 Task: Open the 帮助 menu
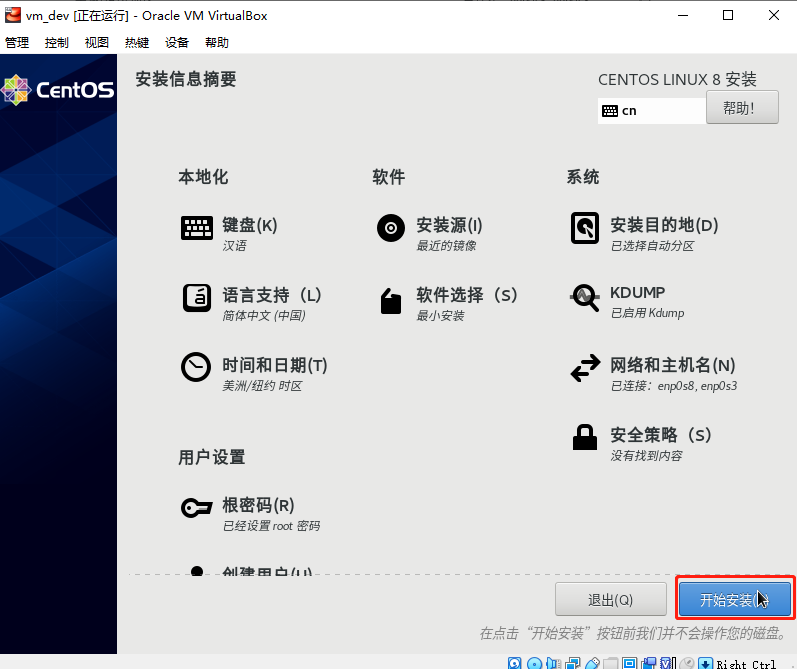217,42
